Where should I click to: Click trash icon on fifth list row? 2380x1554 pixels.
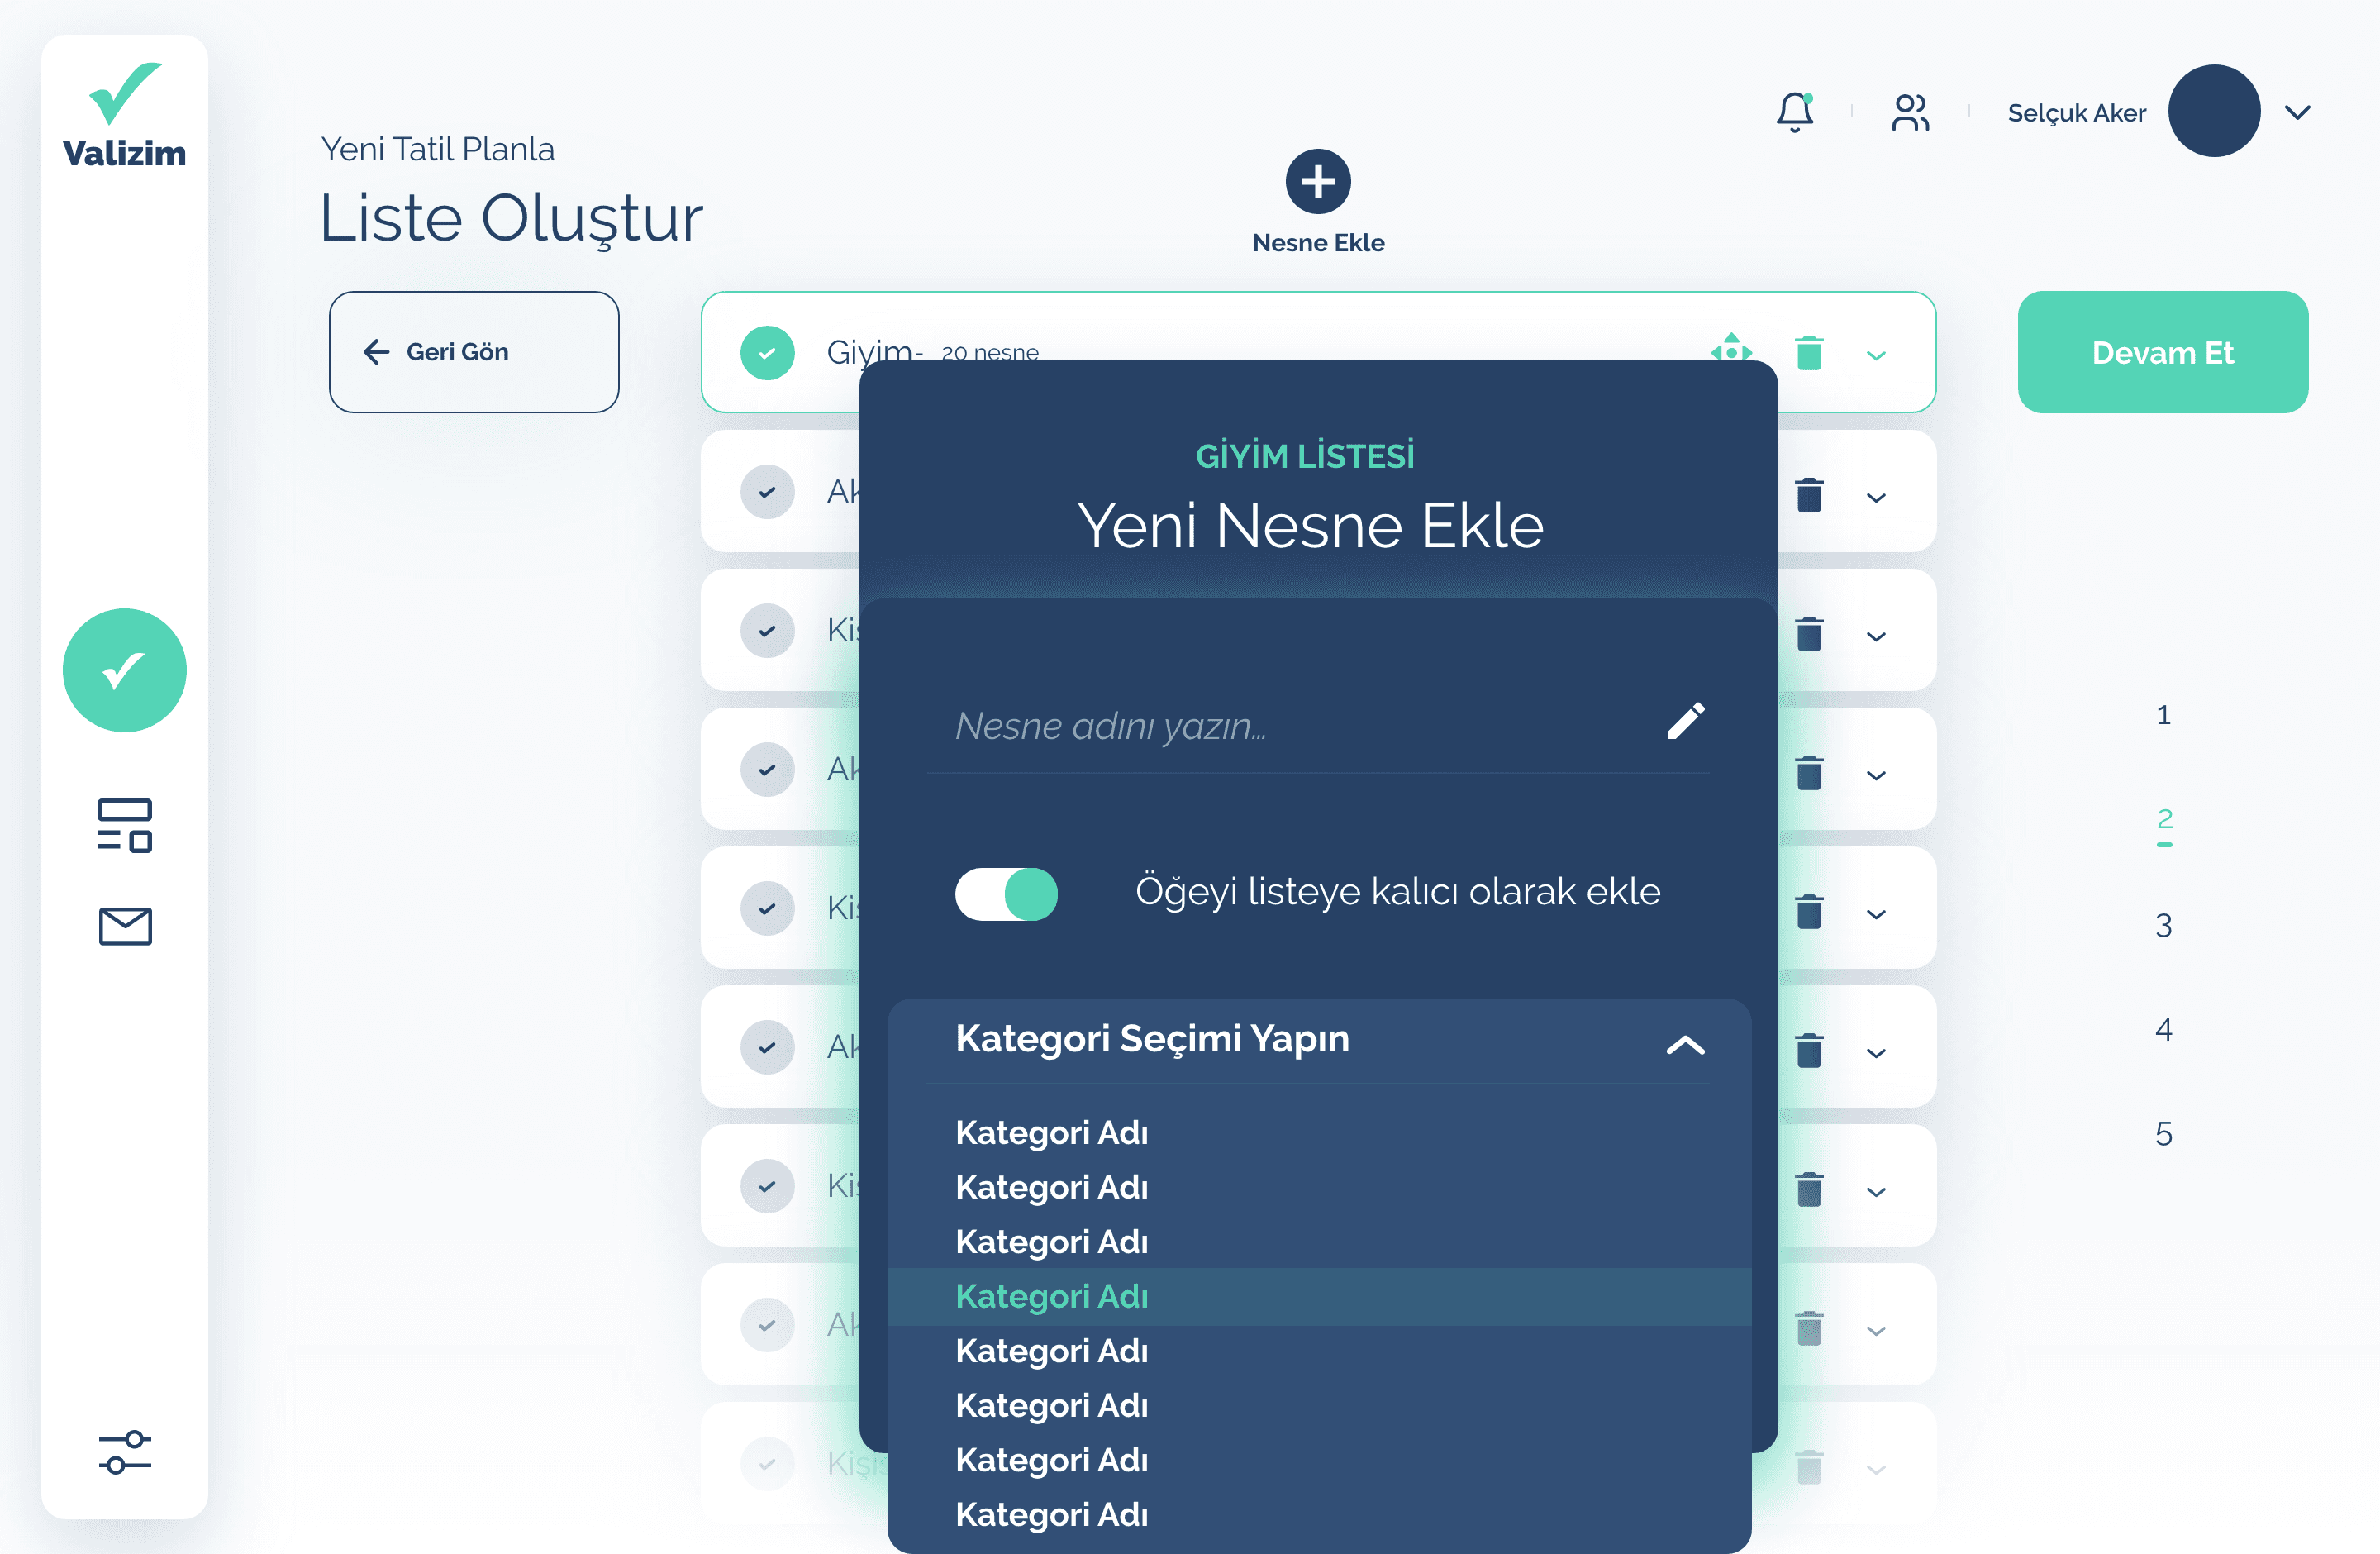point(1809,911)
